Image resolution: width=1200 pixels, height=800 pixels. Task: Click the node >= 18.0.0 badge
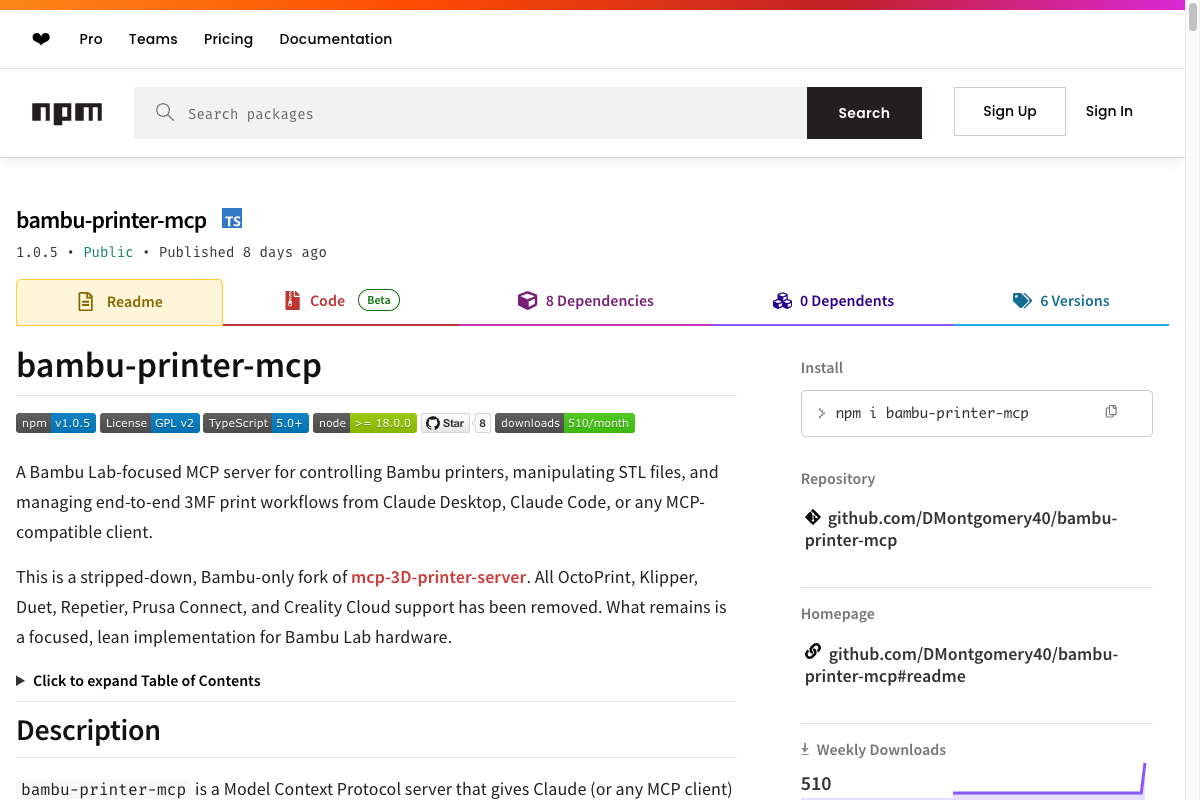pos(365,423)
